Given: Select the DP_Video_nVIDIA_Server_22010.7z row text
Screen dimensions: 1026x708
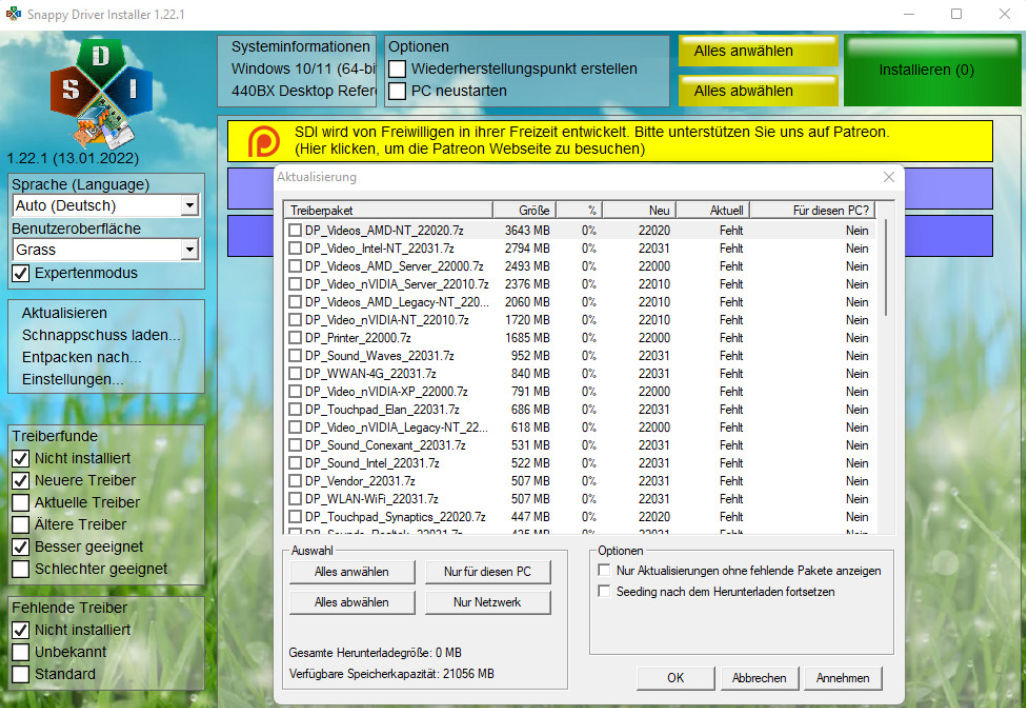Looking at the screenshot, I should click(397, 284).
